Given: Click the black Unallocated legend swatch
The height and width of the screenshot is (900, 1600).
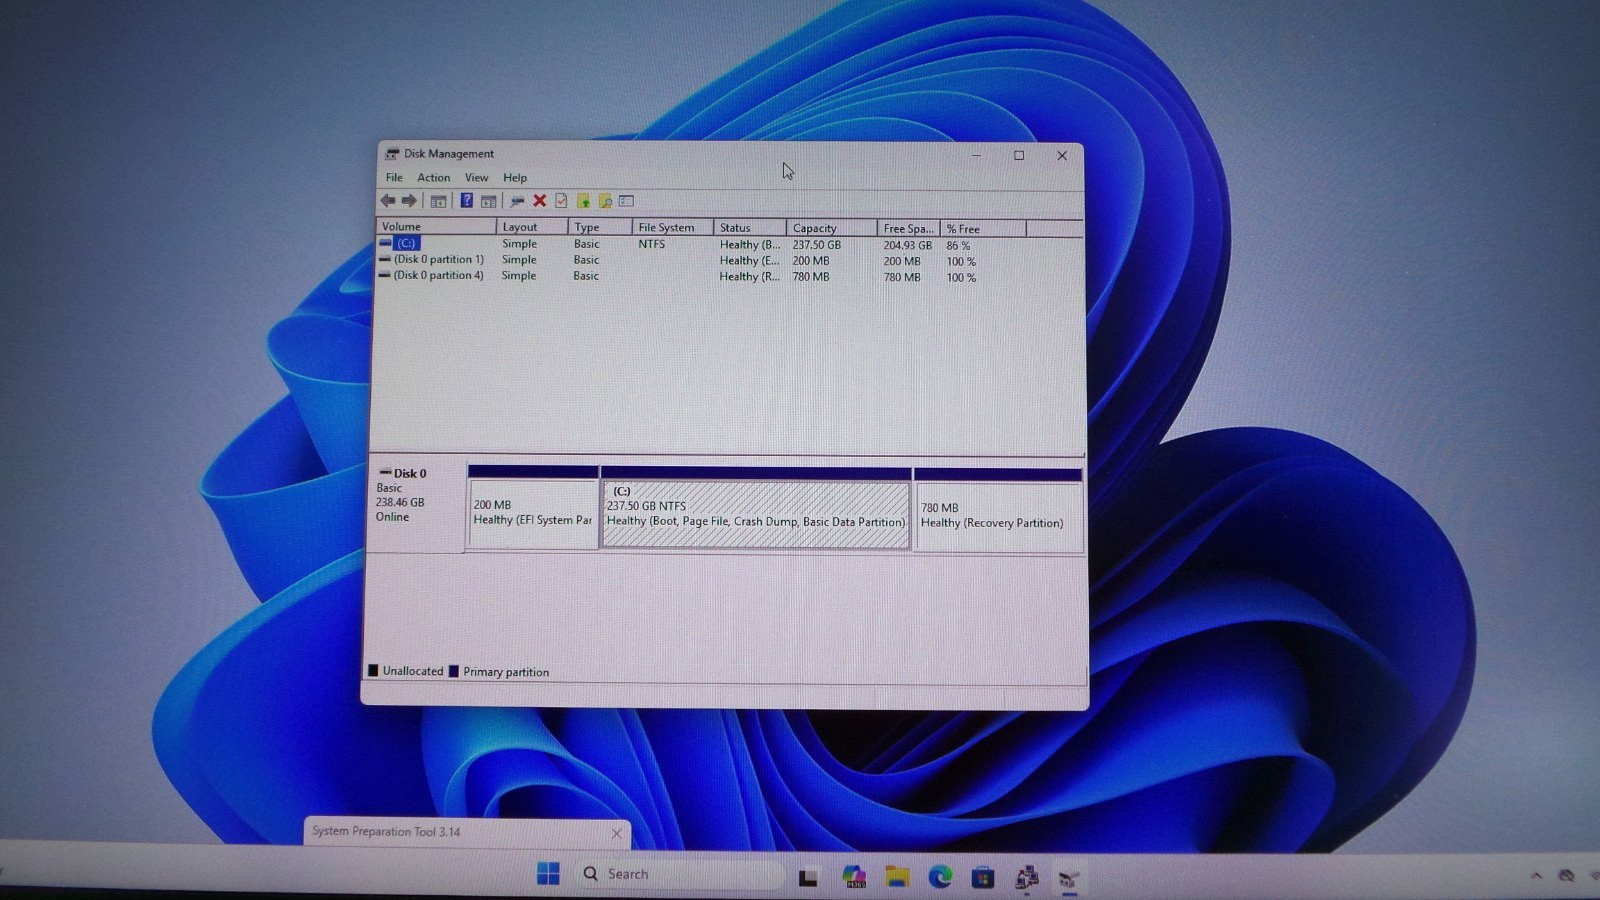Looking at the screenshot, I should [x=373, y=670].
